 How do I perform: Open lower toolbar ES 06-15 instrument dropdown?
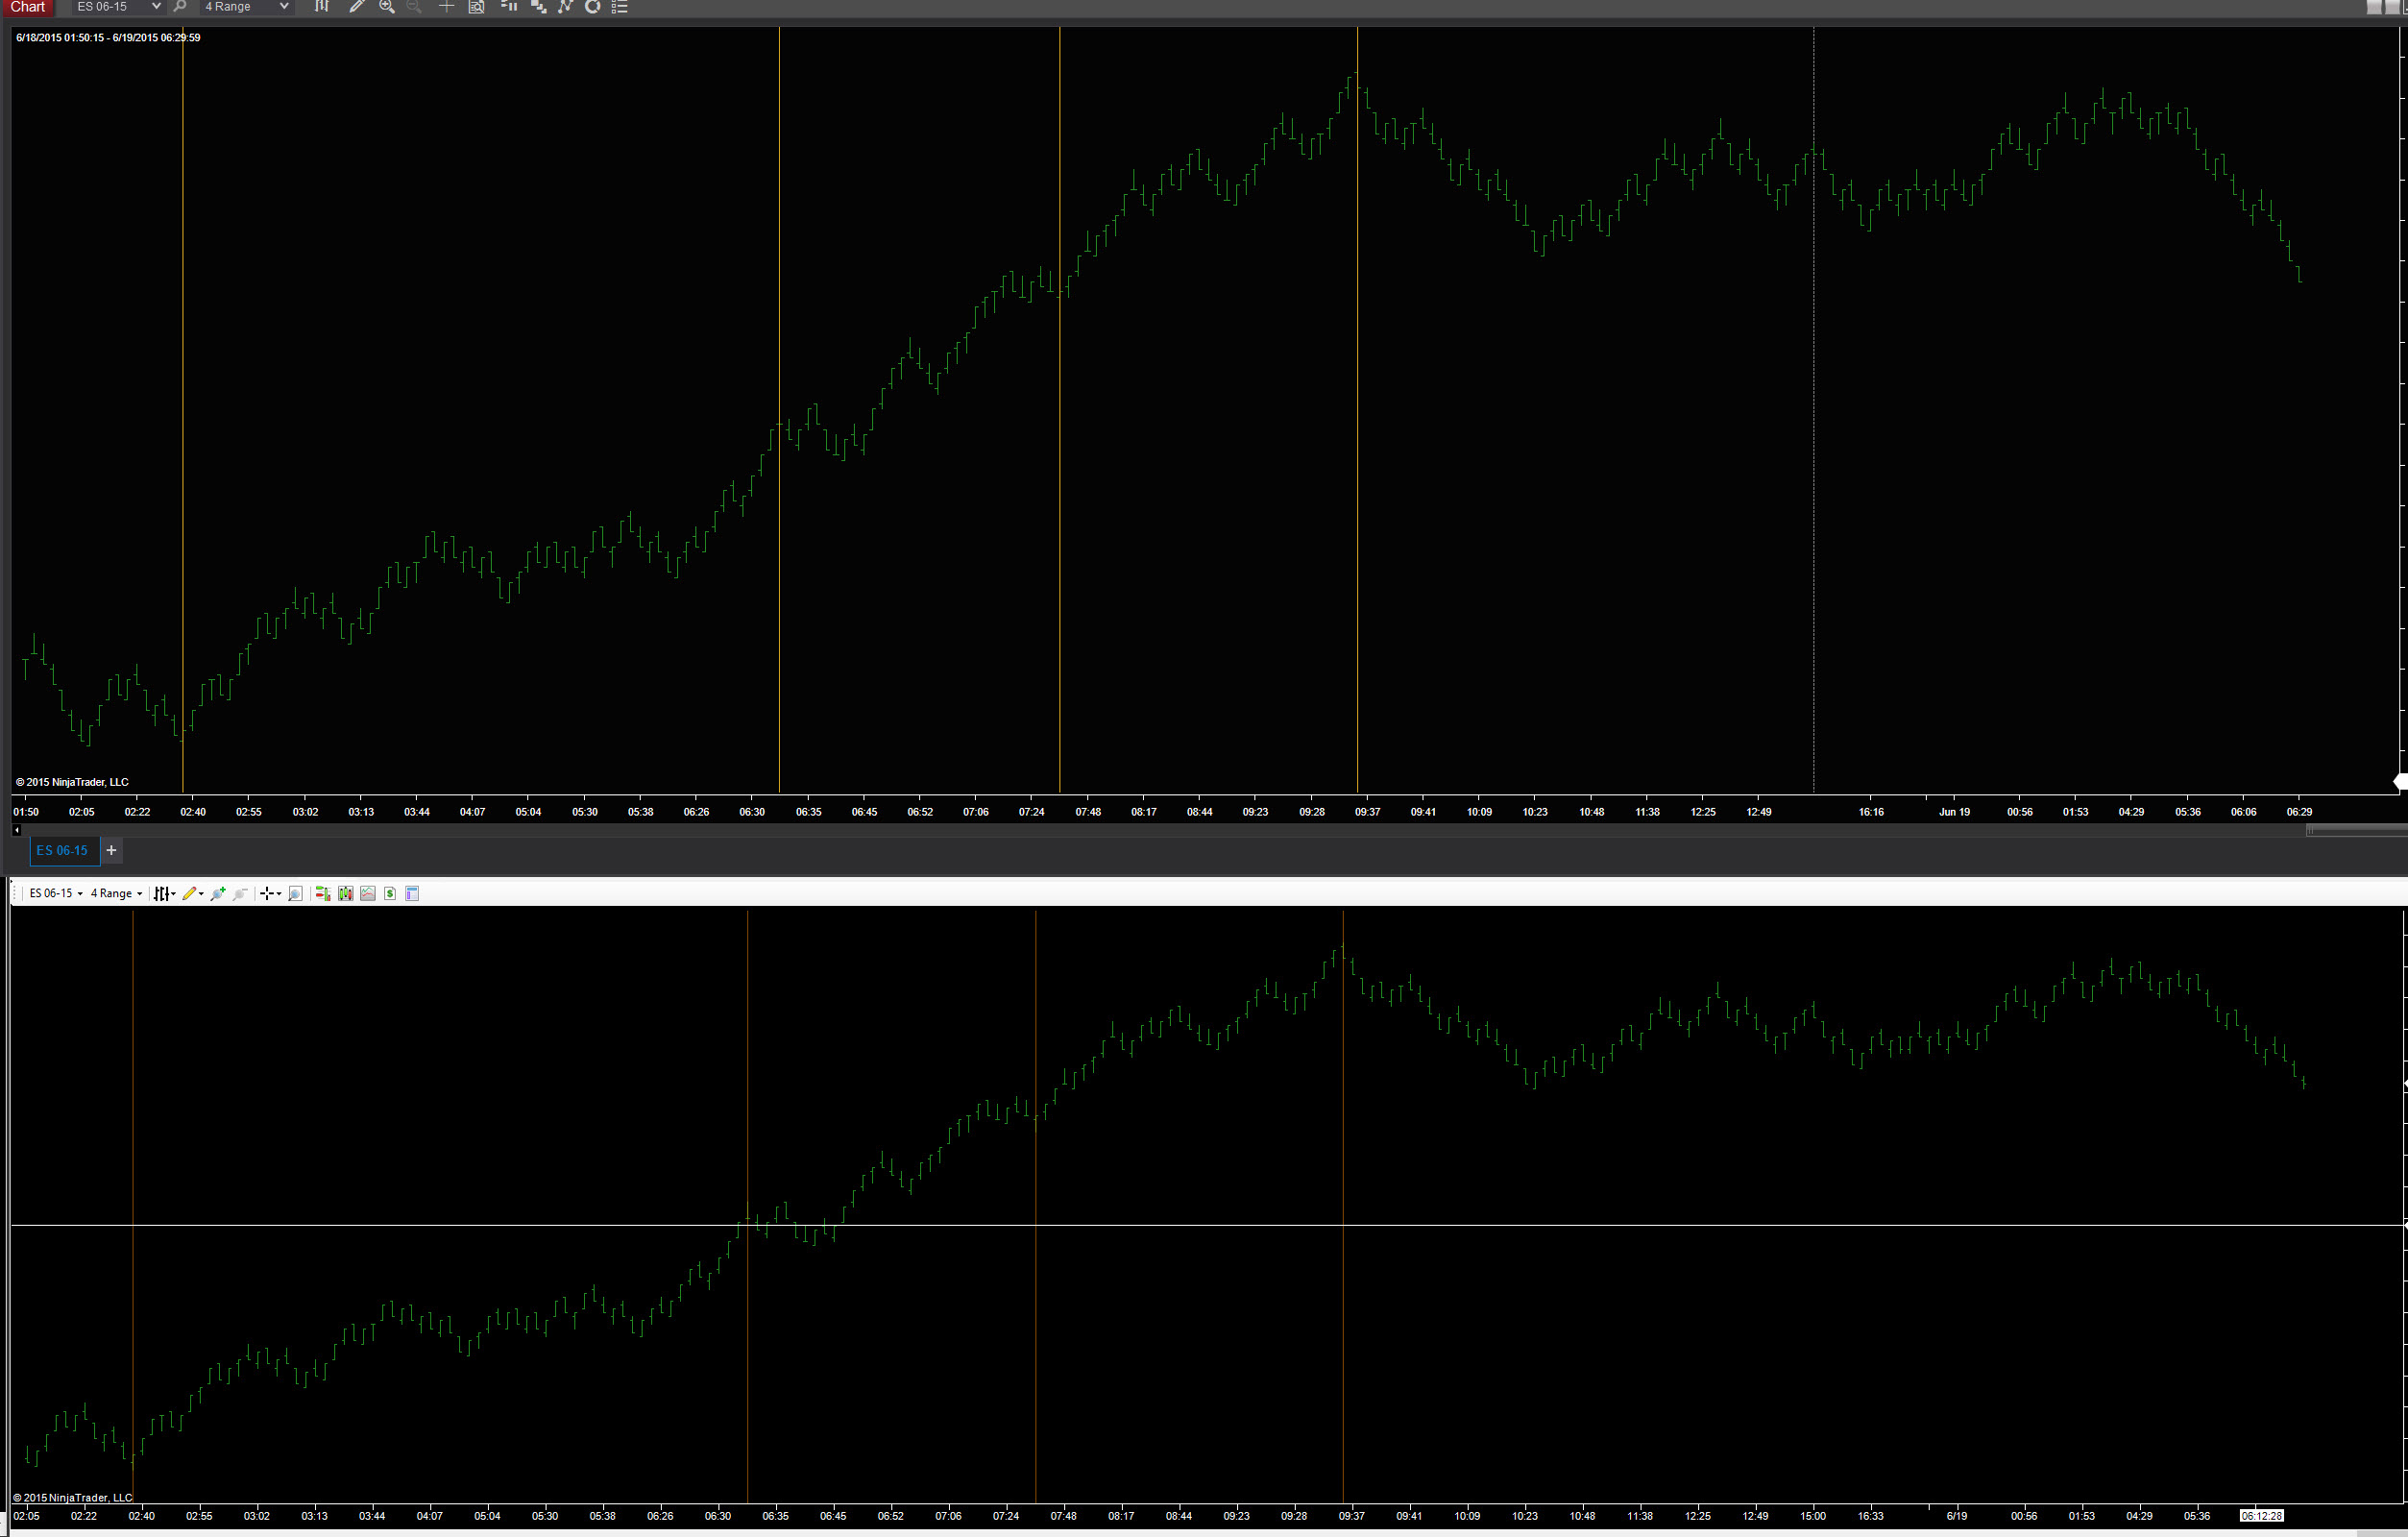[x=56, y=893]
